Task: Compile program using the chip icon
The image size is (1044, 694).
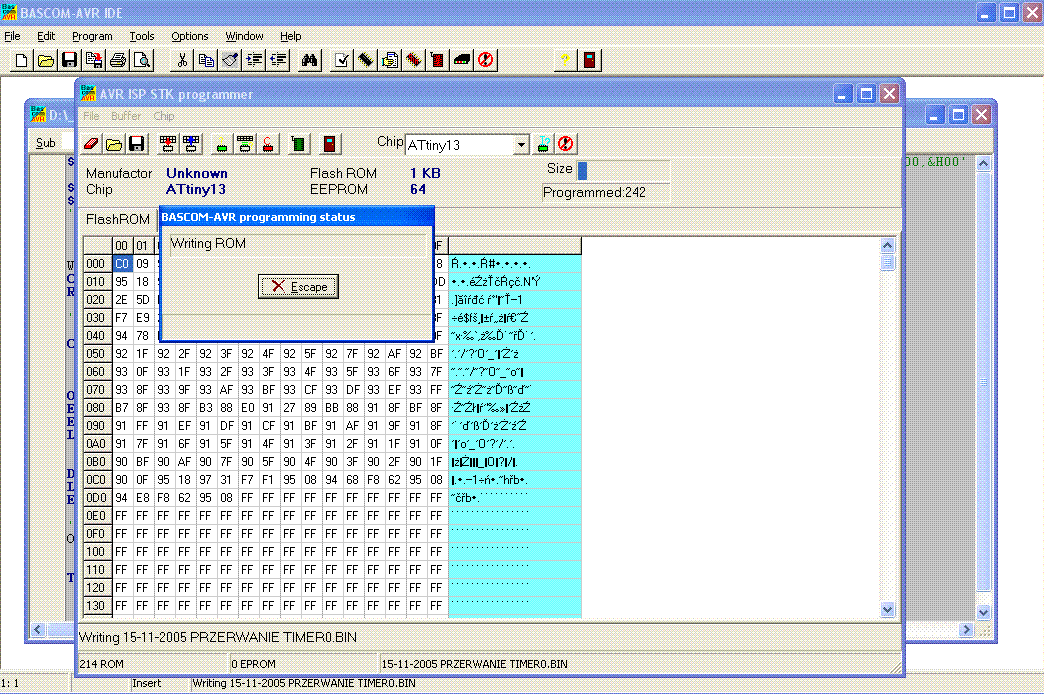Action: (x=366, y=61)
